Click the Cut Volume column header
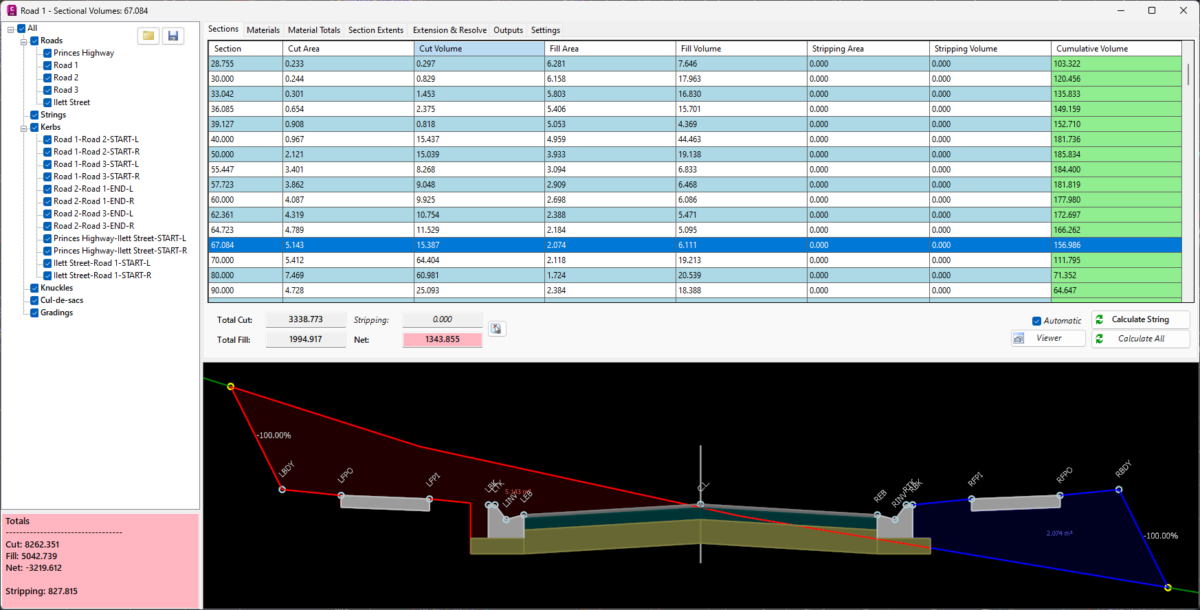Screen dimensions: 1200x610 [479, 48]
